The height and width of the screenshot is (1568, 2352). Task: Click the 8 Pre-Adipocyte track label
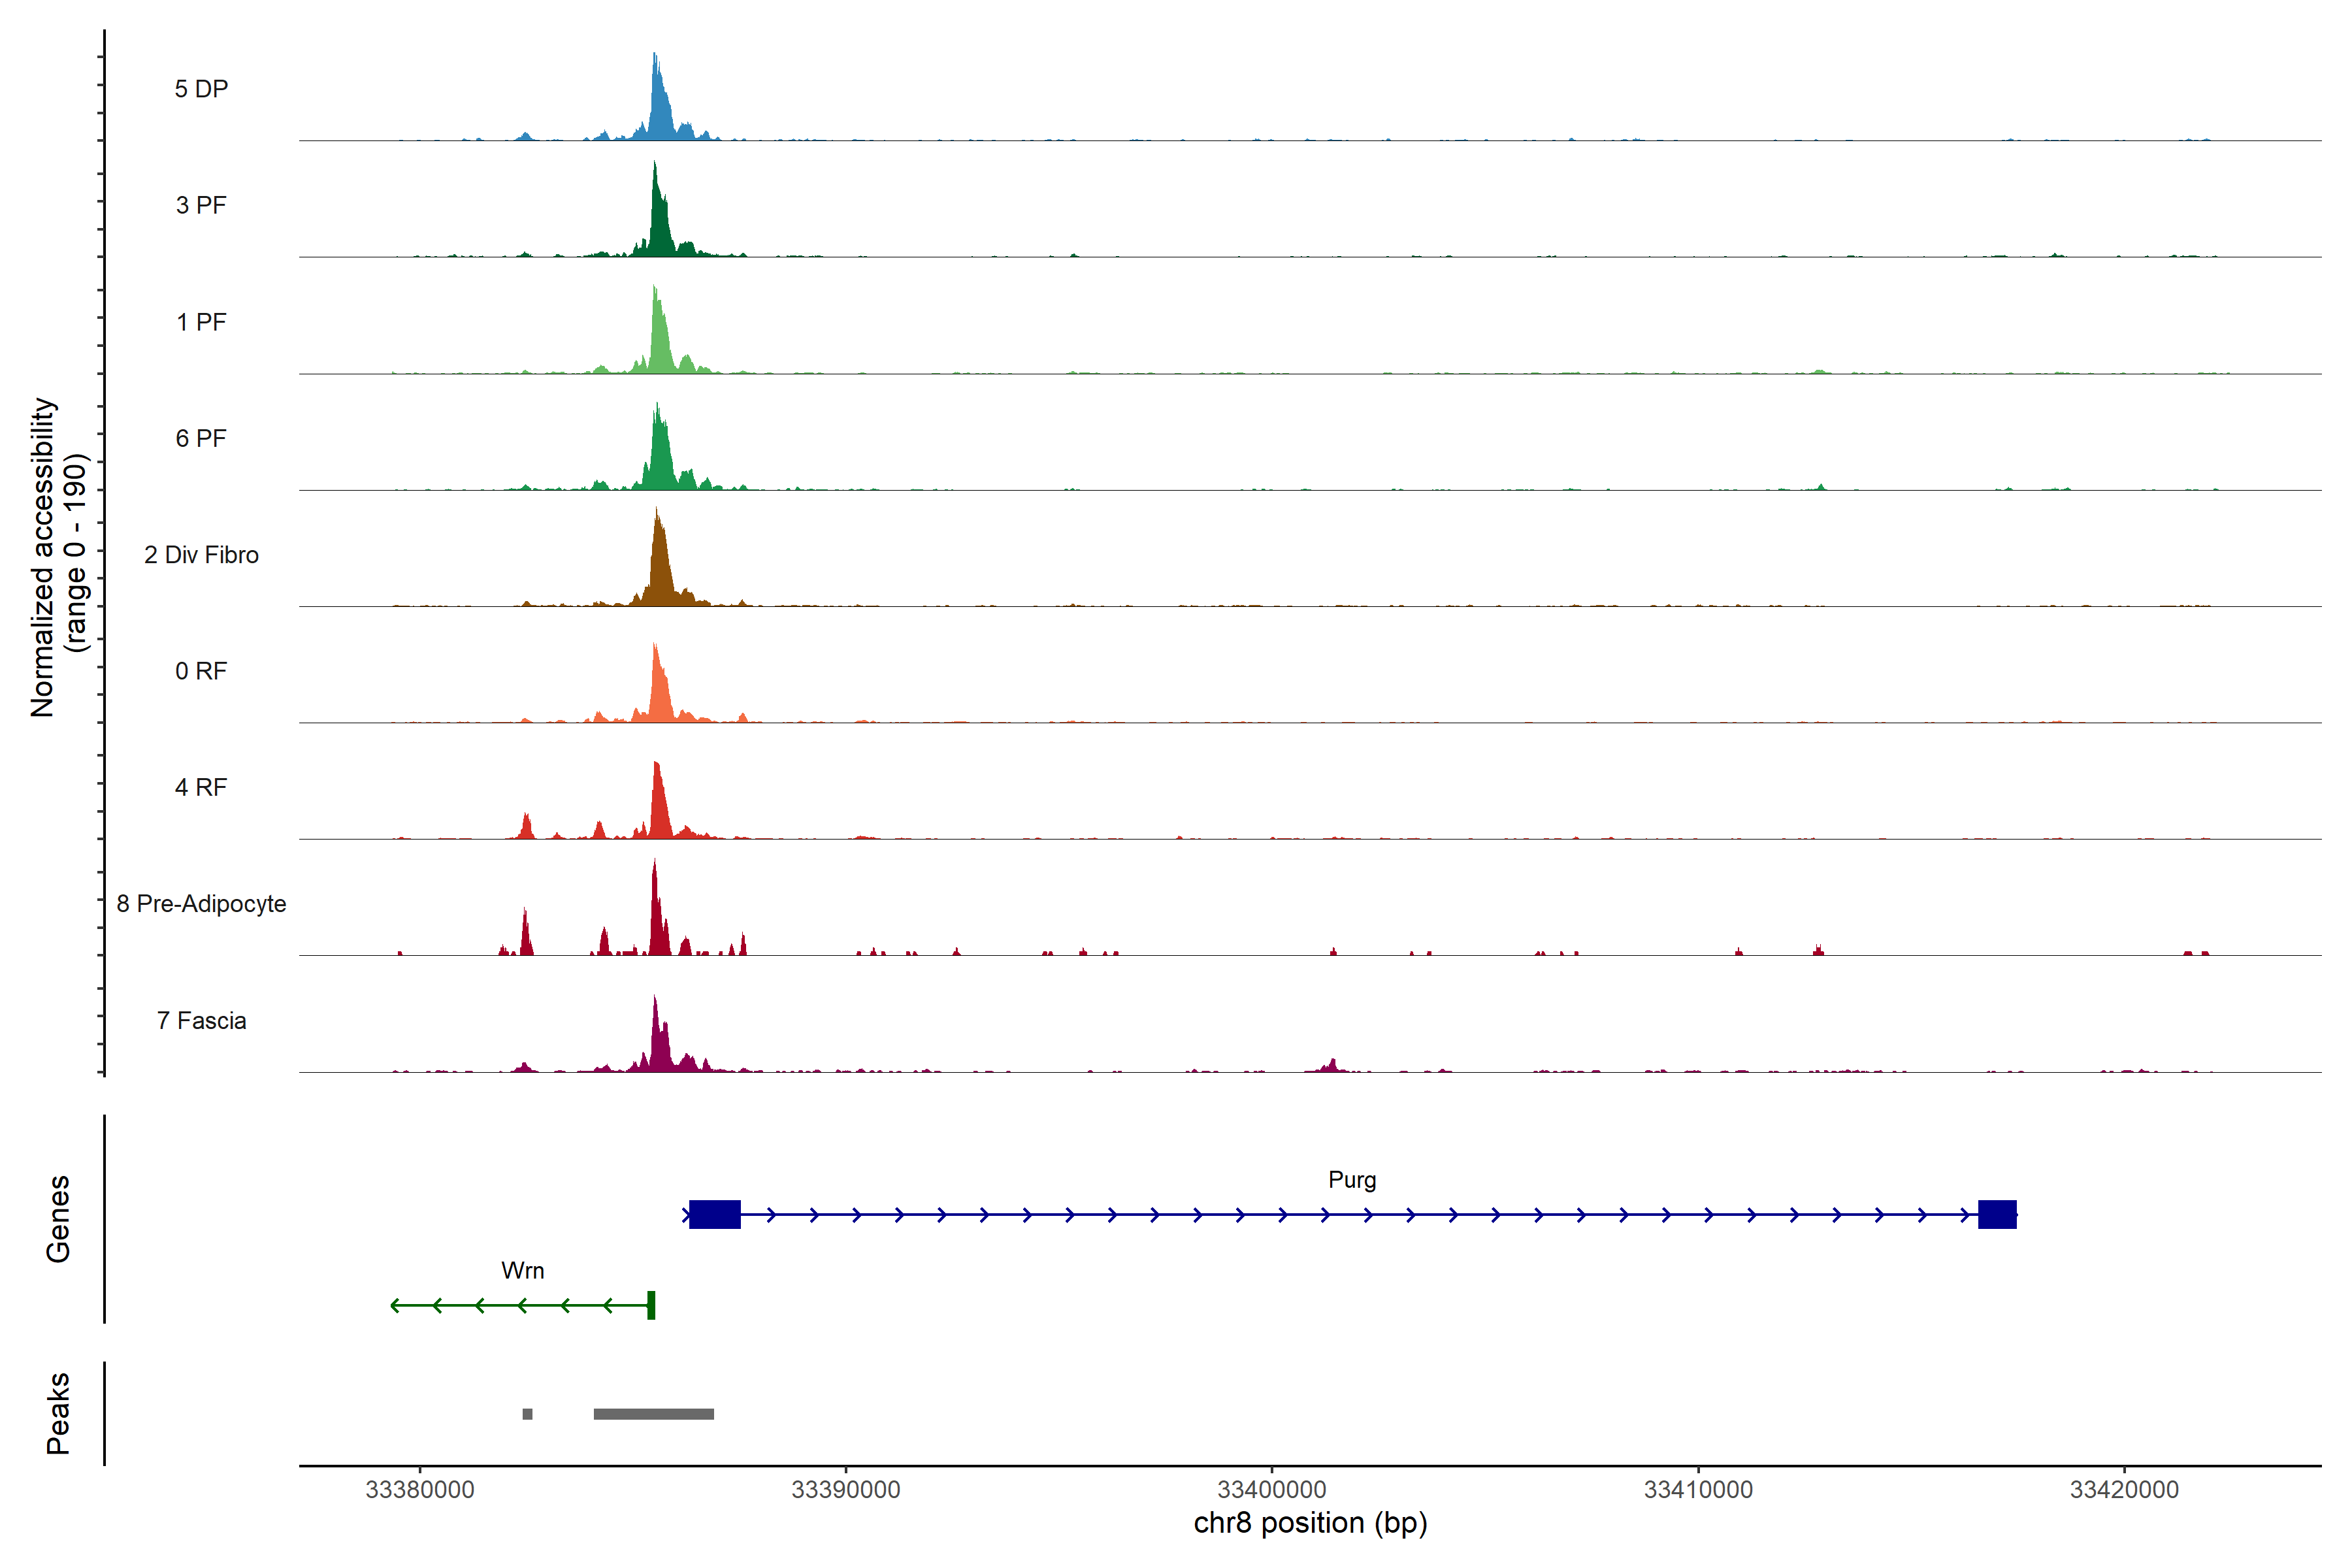201,904
